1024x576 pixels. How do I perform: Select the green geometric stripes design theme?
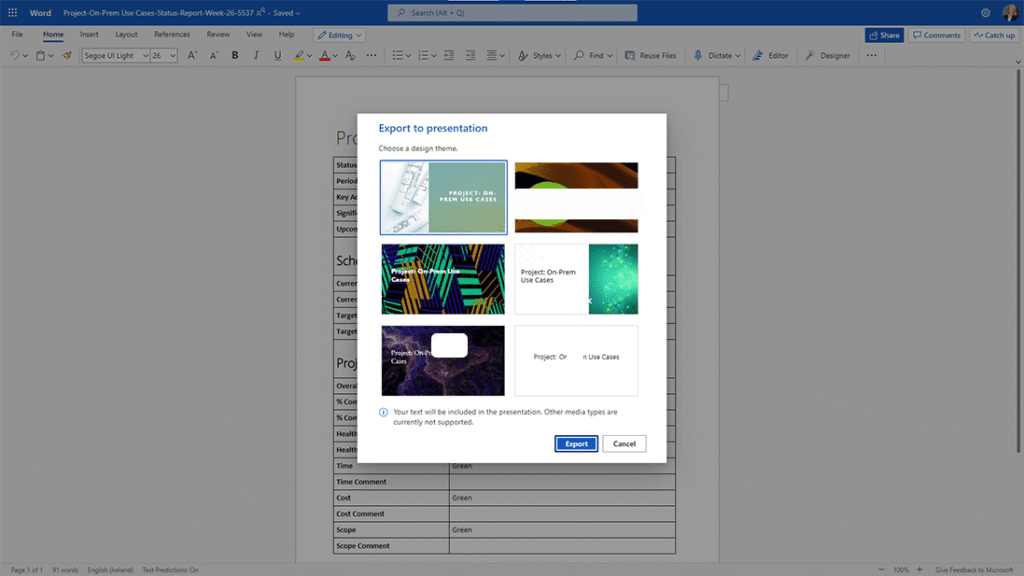pyautogui.click(x=443, y=279)
